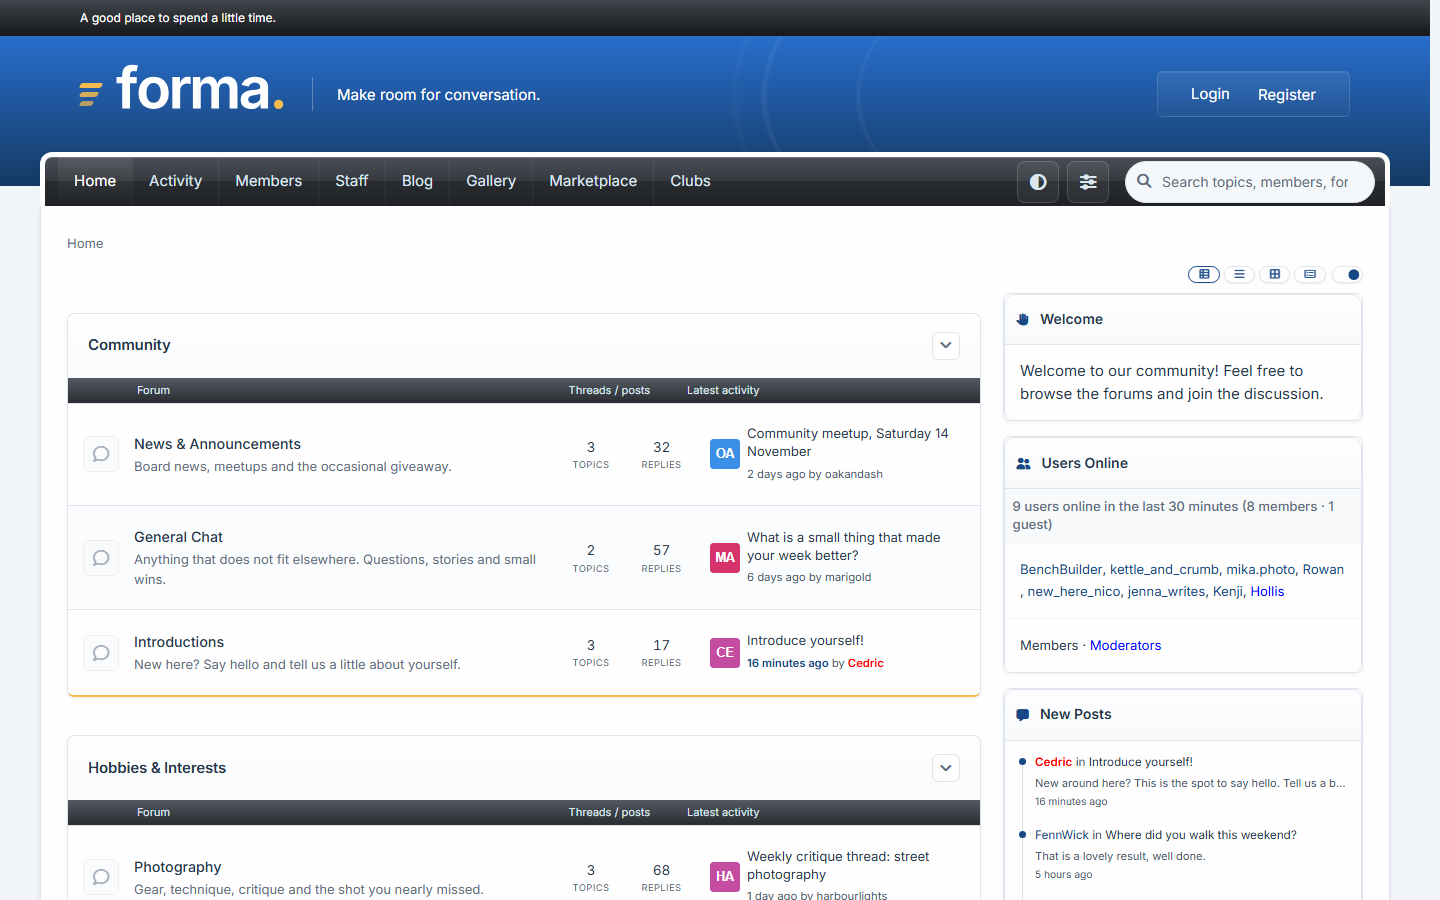Click the magnifier icon in search box
The height and width of the screenshot is (900, 1440).
[1144, 182]
